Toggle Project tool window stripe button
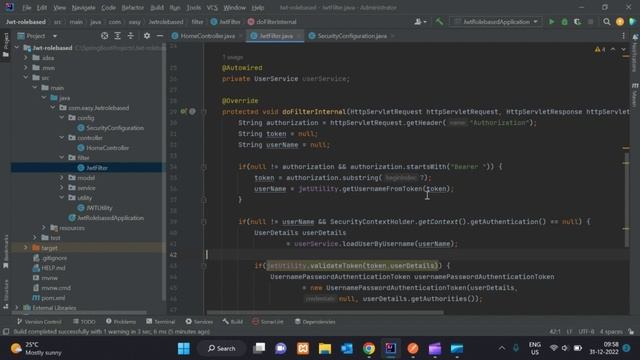The height and width of the screenshot is (360, 640). [5, 45]
